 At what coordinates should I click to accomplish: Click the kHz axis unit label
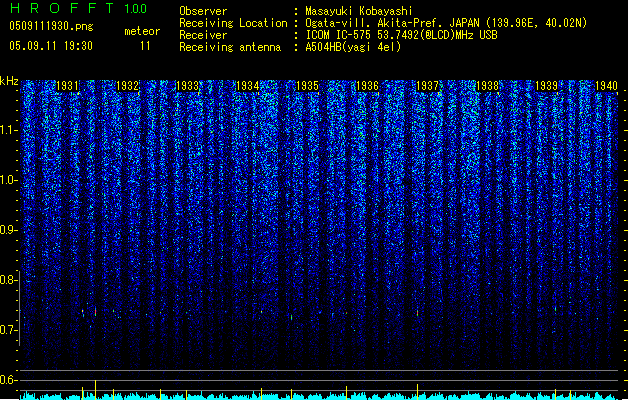[9, 81]
